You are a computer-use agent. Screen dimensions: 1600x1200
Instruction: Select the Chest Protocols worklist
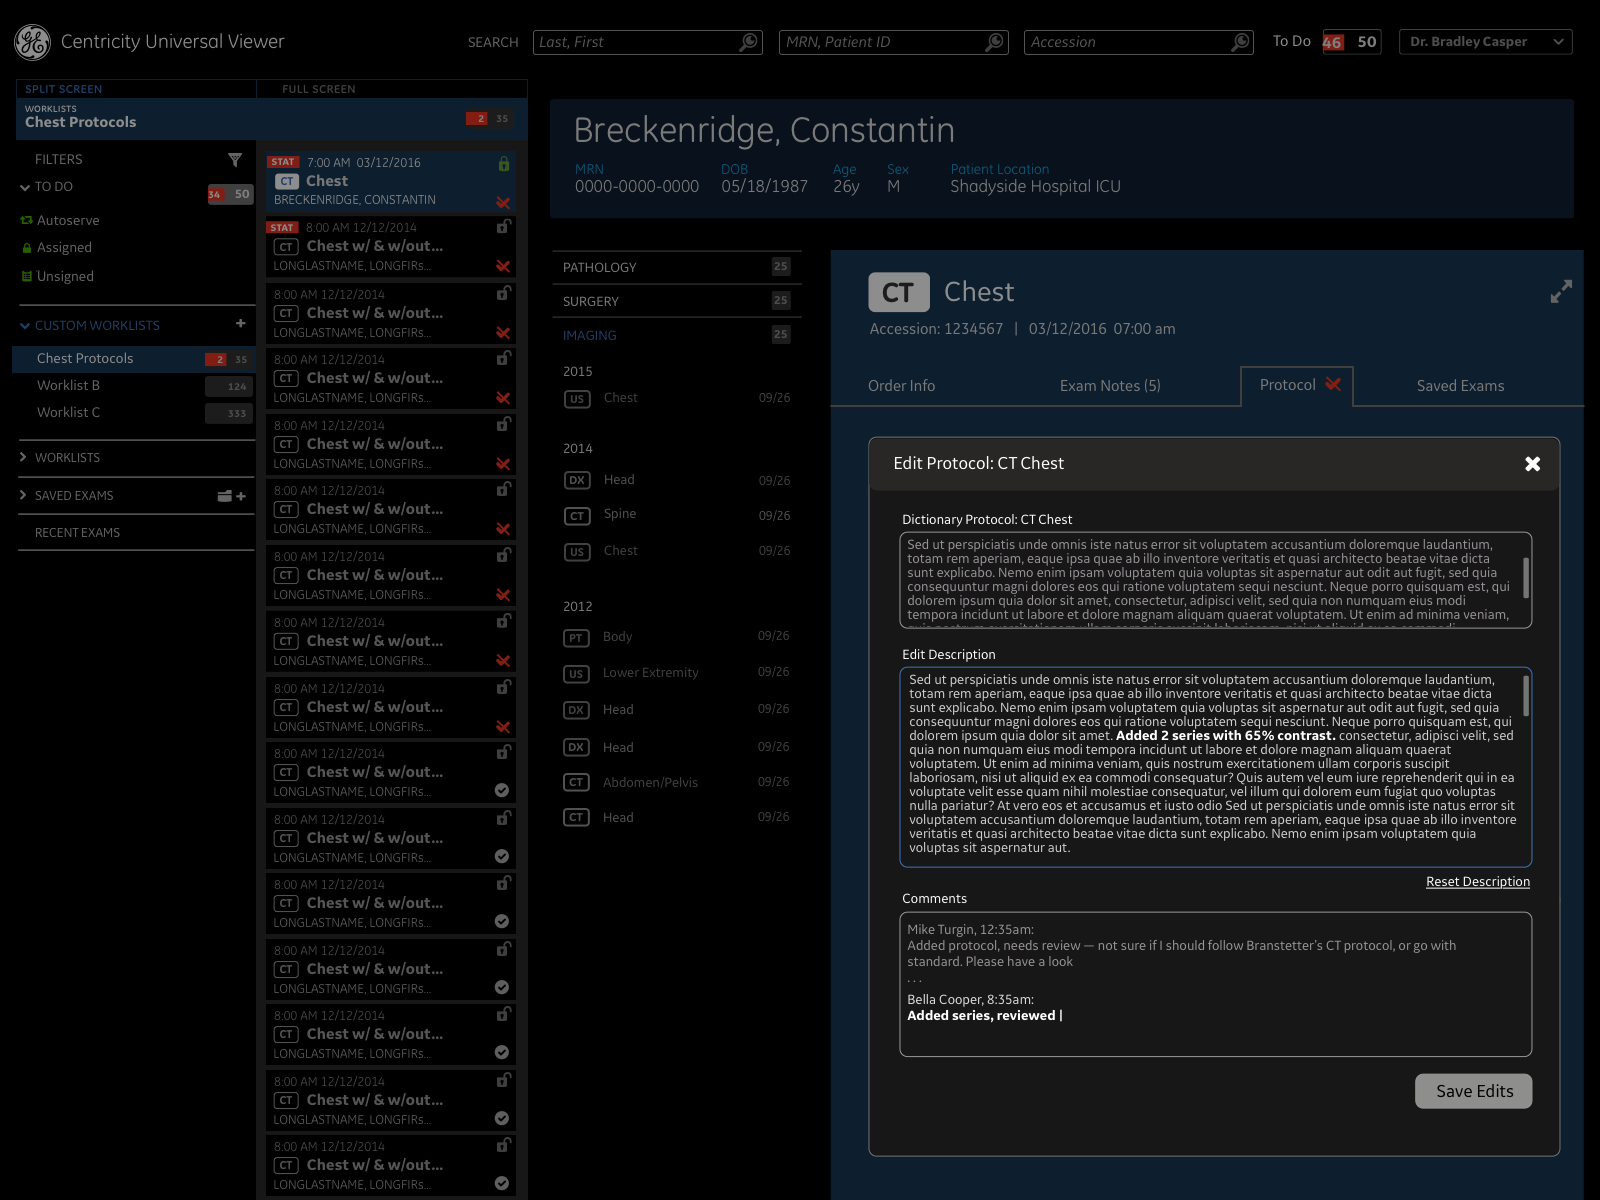click(133, 359)
